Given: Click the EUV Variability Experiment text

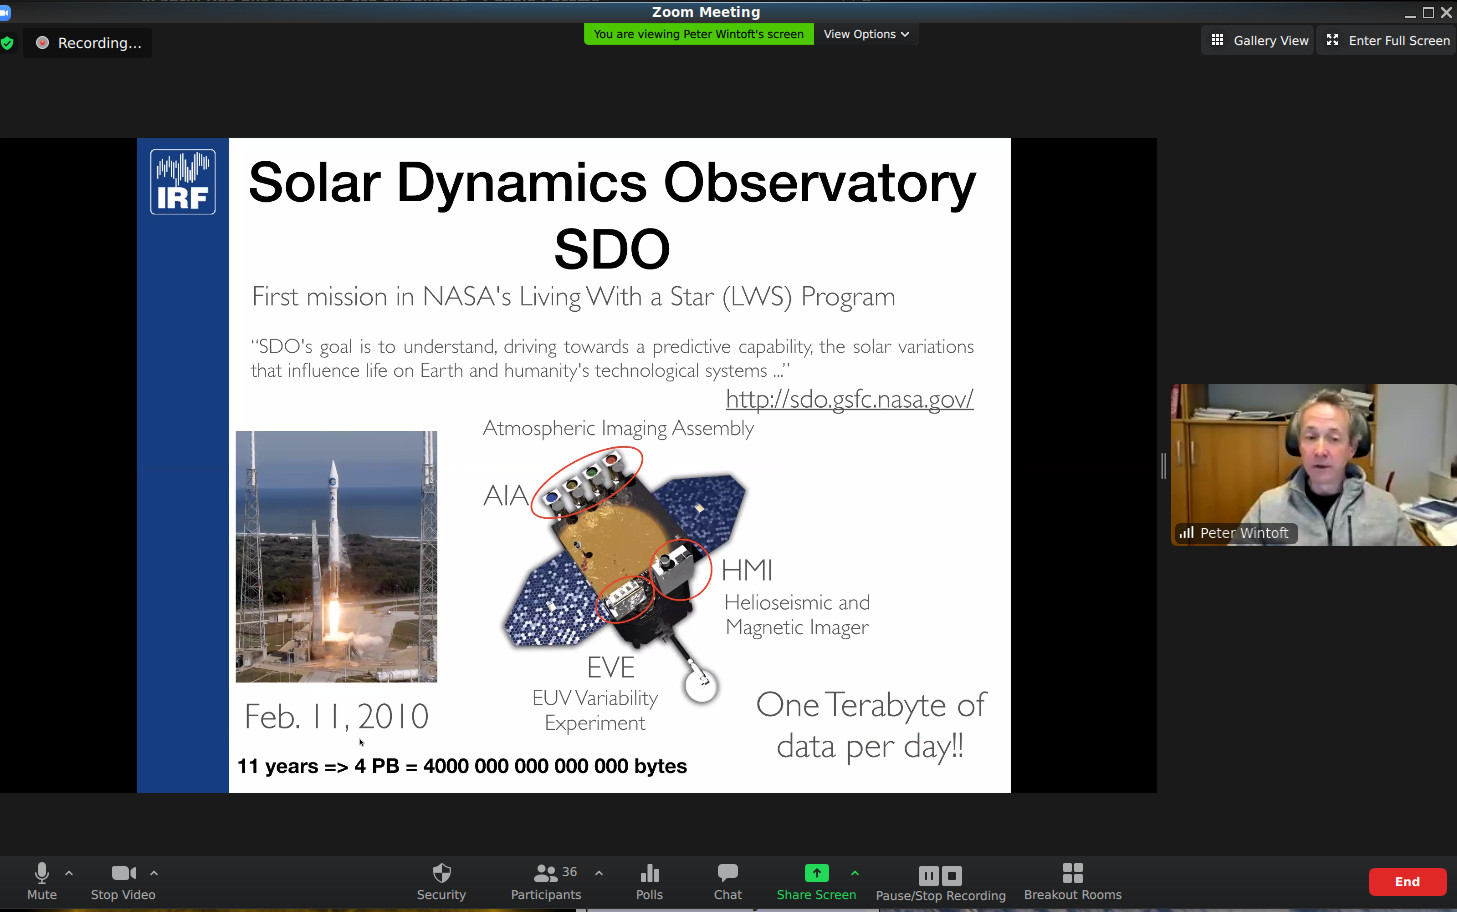Looking at the screenshot, I should (x=595, y=710).
